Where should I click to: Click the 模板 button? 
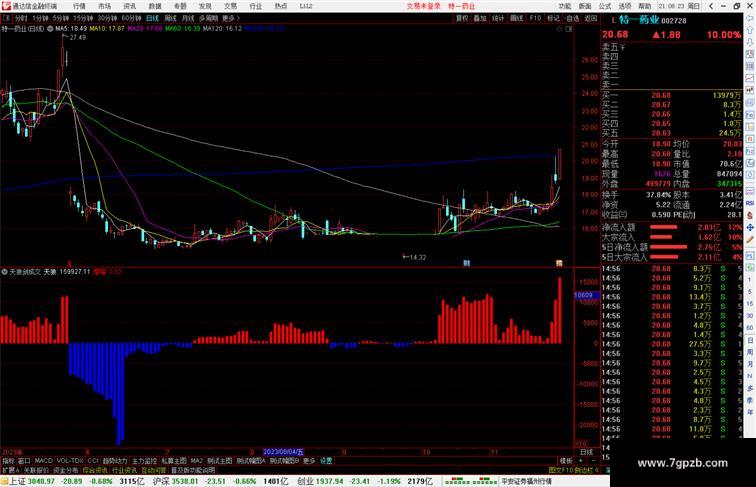tap(566, 461)
